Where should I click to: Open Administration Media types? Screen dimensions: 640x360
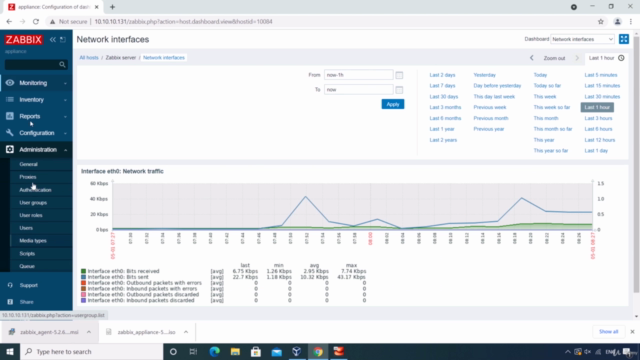[33, 240]
